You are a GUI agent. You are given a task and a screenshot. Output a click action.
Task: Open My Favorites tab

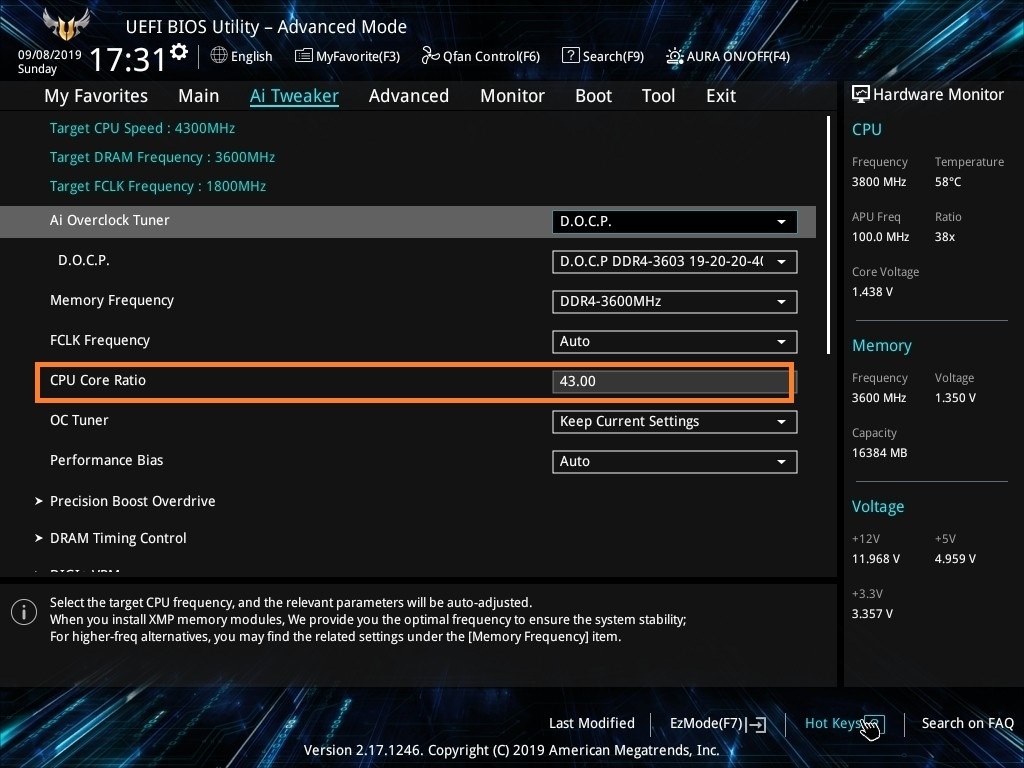[96, 96]
